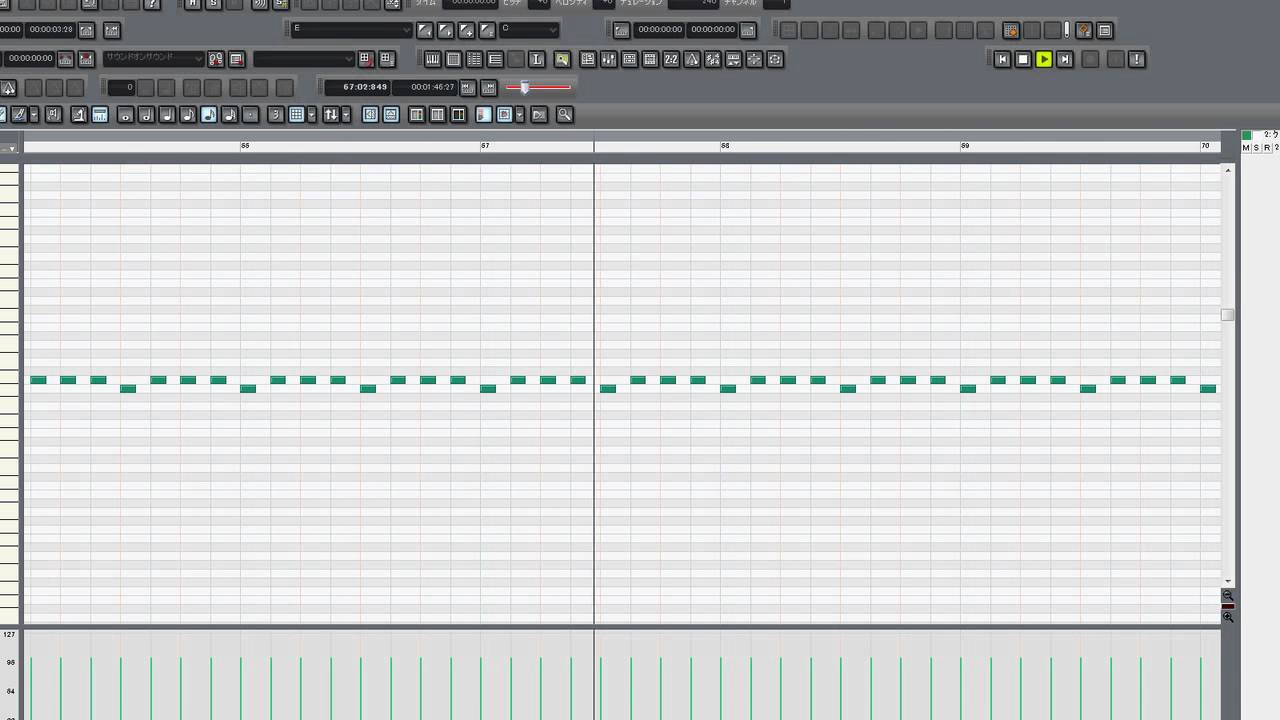This screenshot has width=1280, height=720.
Task: Select eighth note length
Action: (188, 115)
